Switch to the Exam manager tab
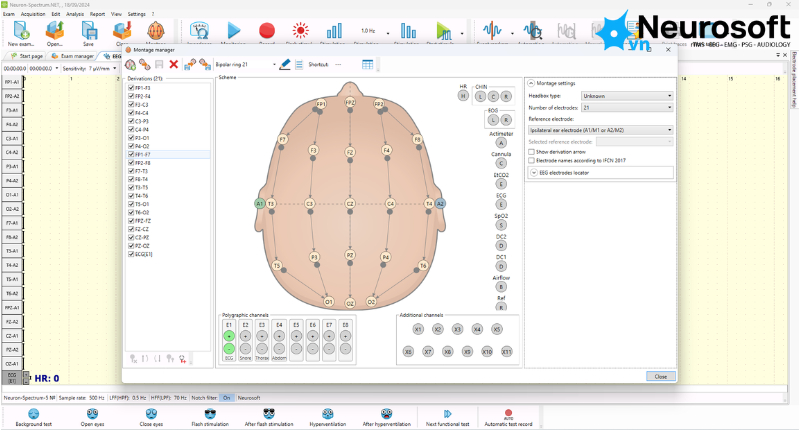The width and height of the screenshot is (800, 430). [74, 56]
